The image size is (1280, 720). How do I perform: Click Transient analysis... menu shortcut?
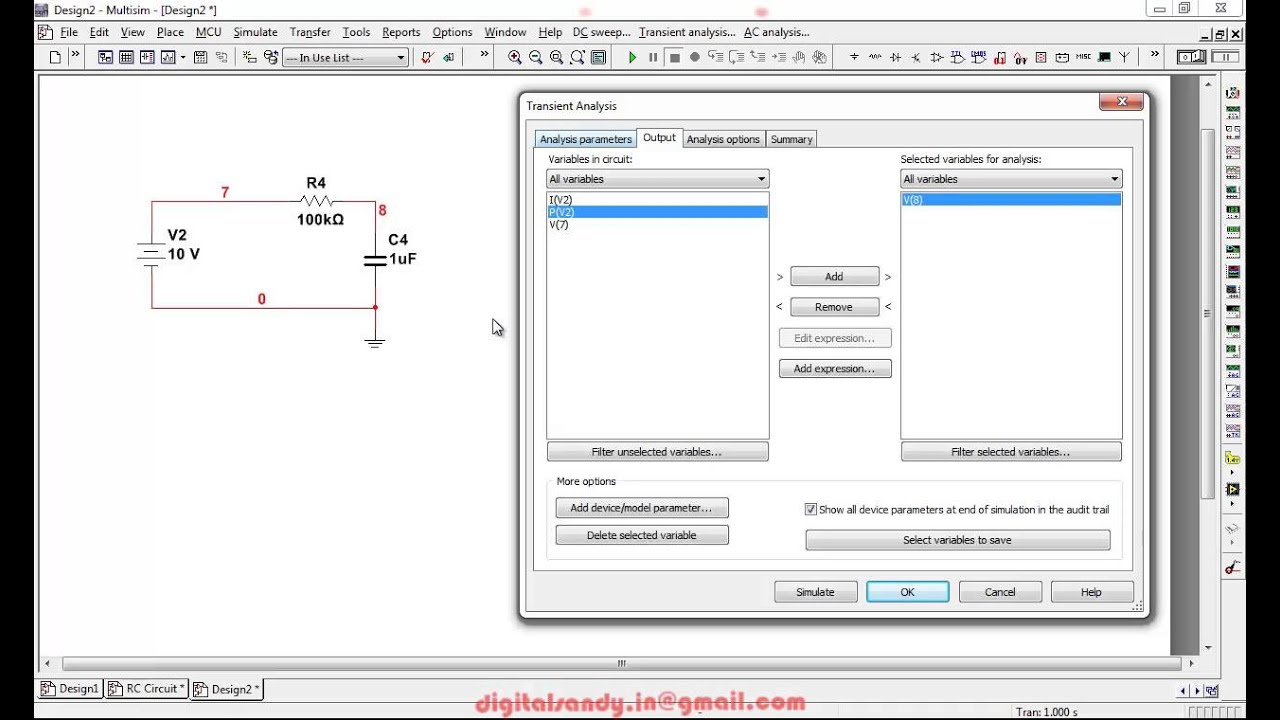click(x=687, y=32)
